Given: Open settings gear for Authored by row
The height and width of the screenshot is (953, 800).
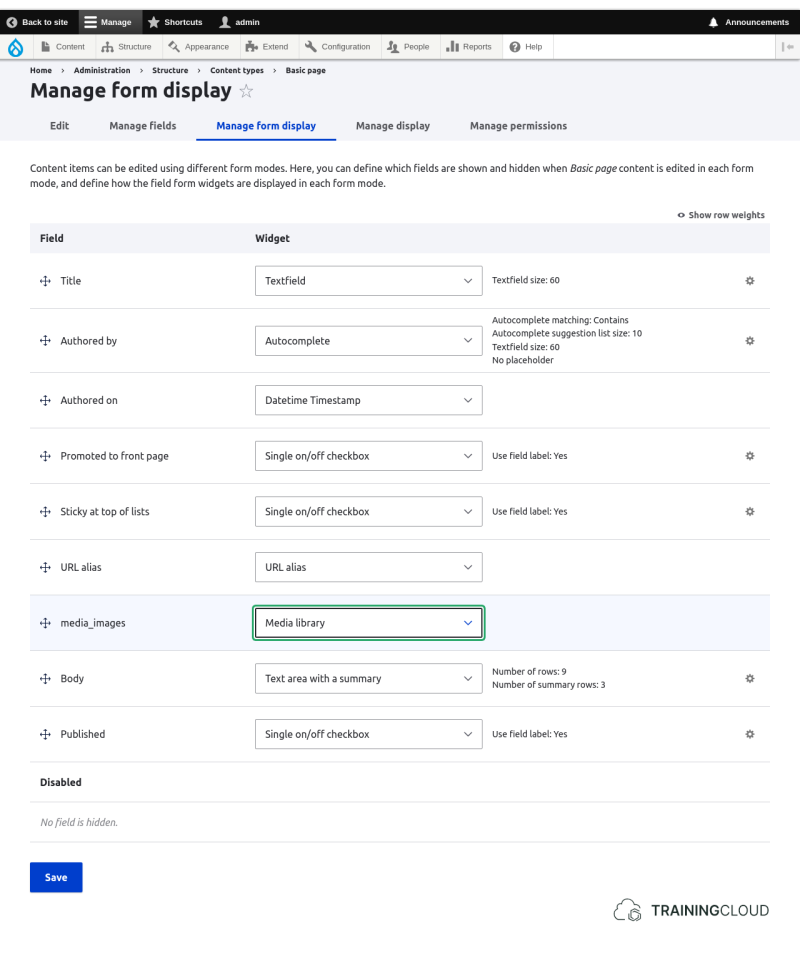Looking at the screenshot, I should coord(750,341).
